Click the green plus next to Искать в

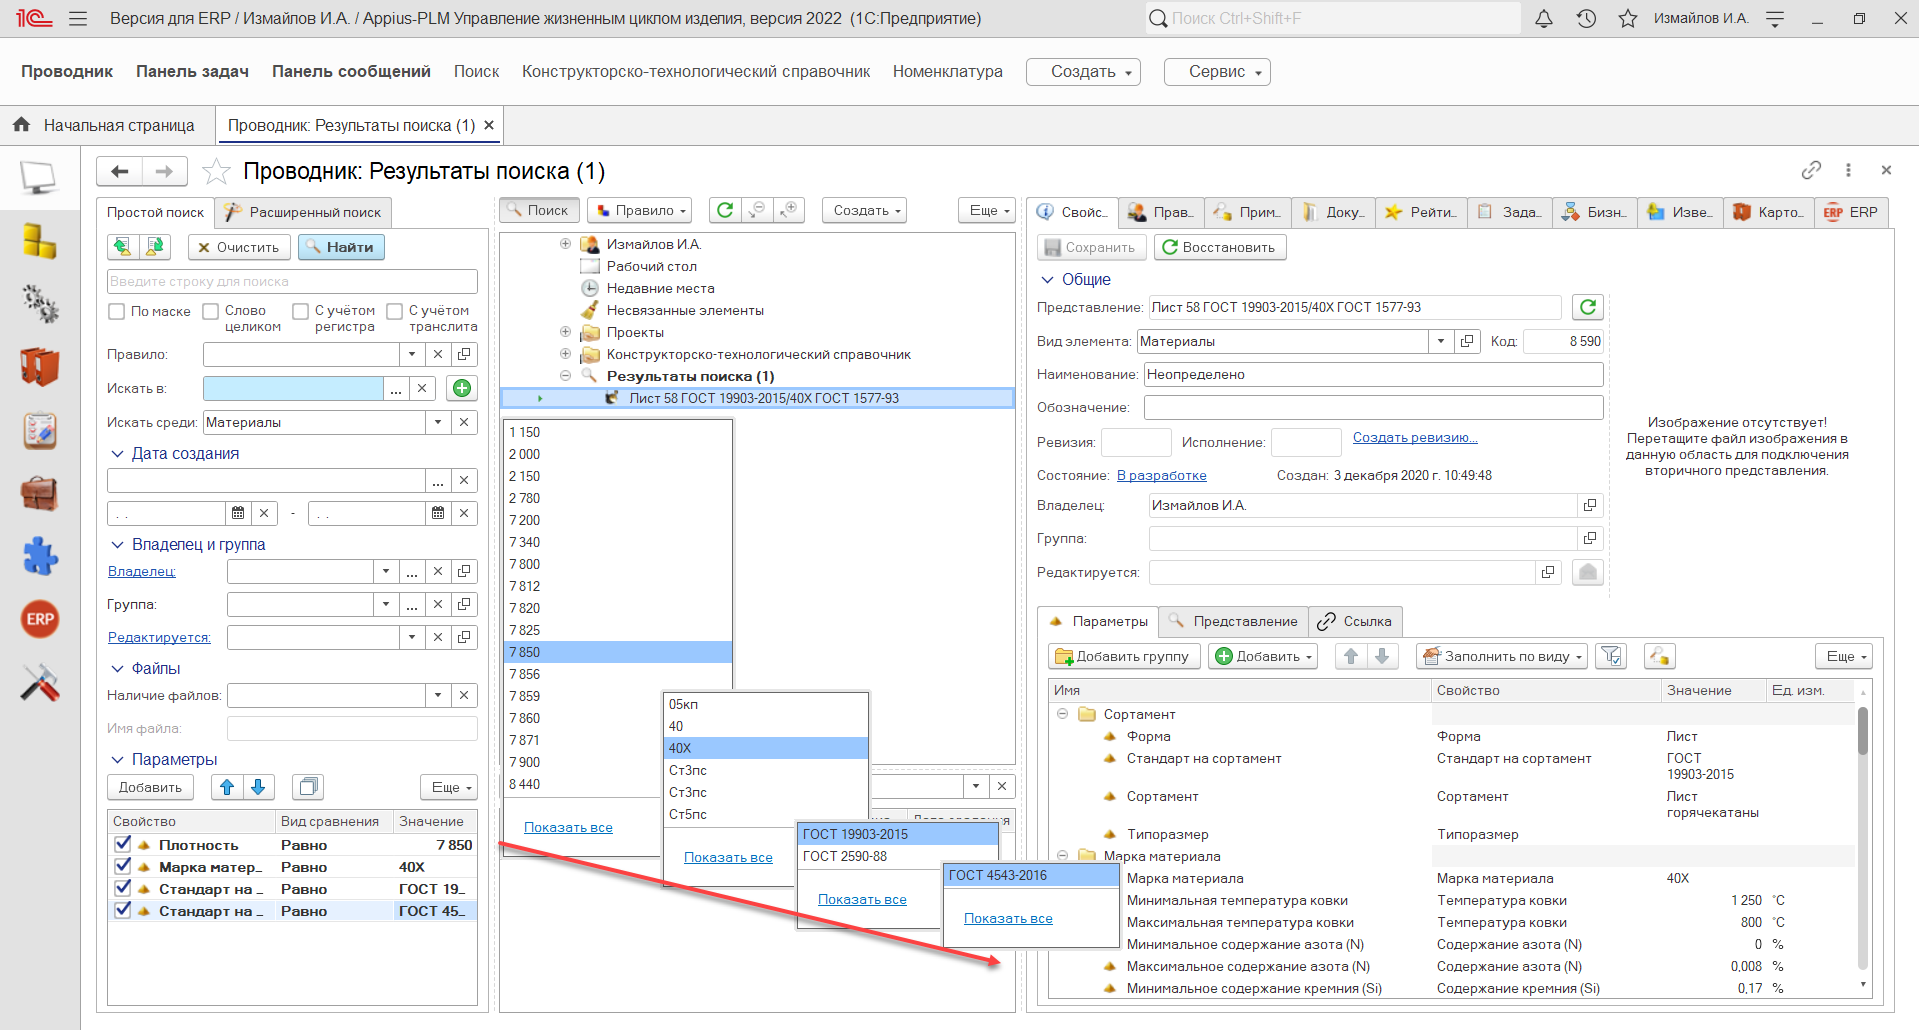(x=462, y=388)
